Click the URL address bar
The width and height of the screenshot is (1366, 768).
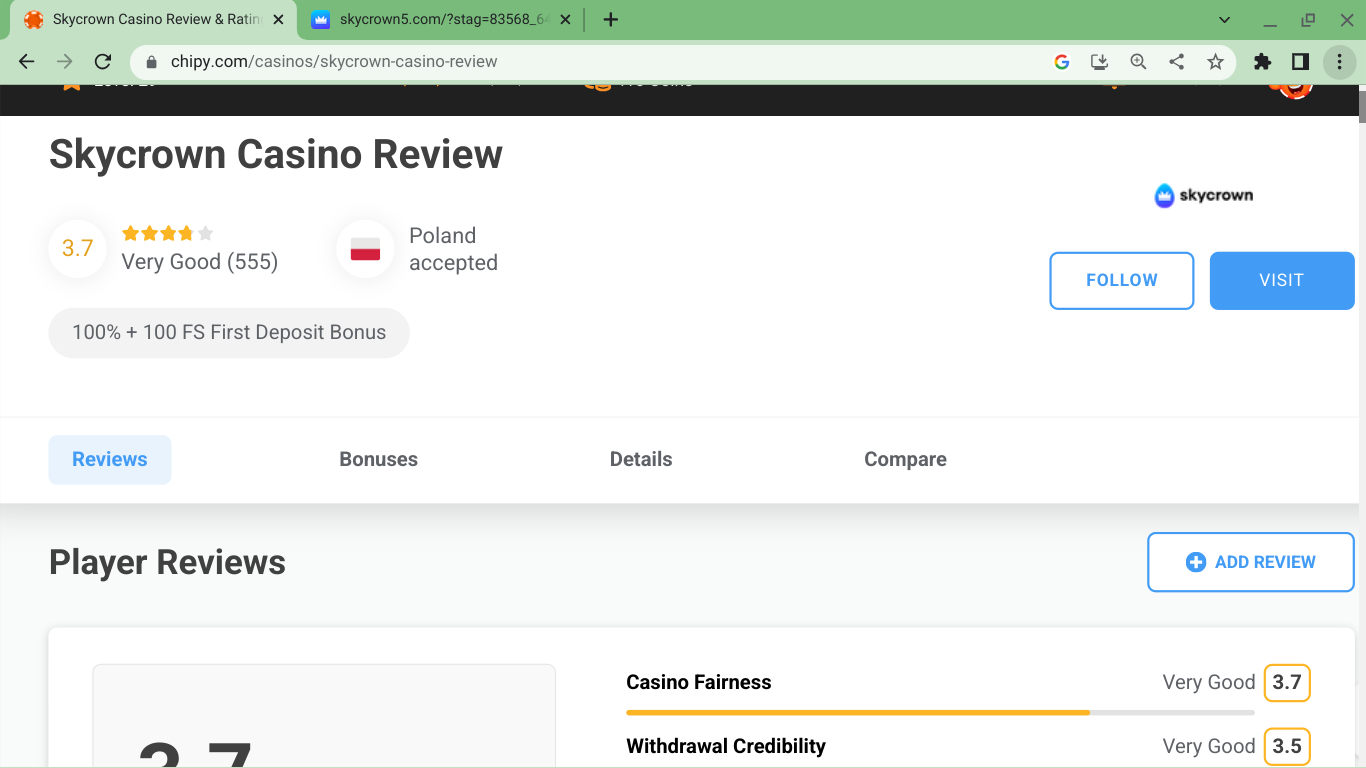click(x=600, y=62)
